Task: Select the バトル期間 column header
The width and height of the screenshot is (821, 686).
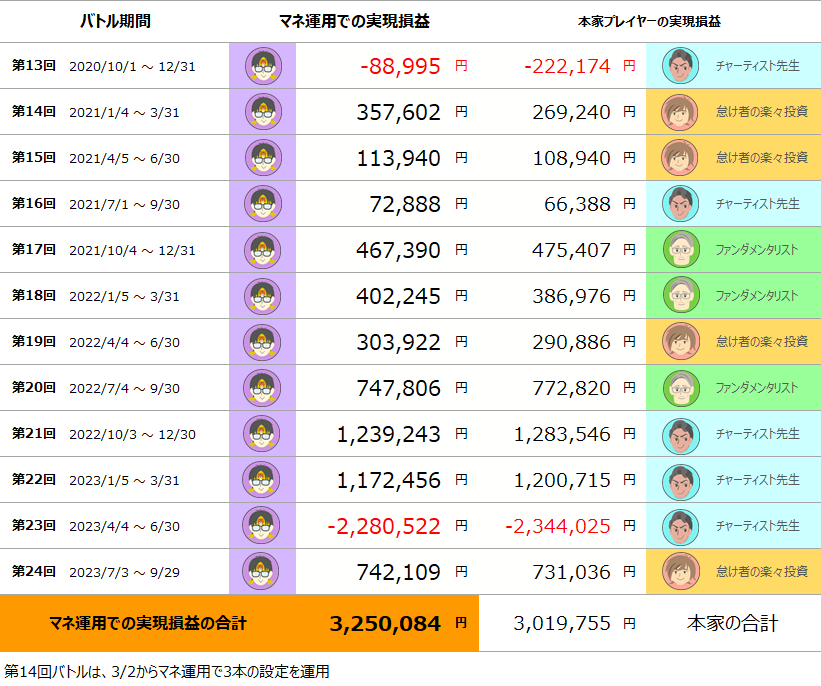Action: point(115,21)
